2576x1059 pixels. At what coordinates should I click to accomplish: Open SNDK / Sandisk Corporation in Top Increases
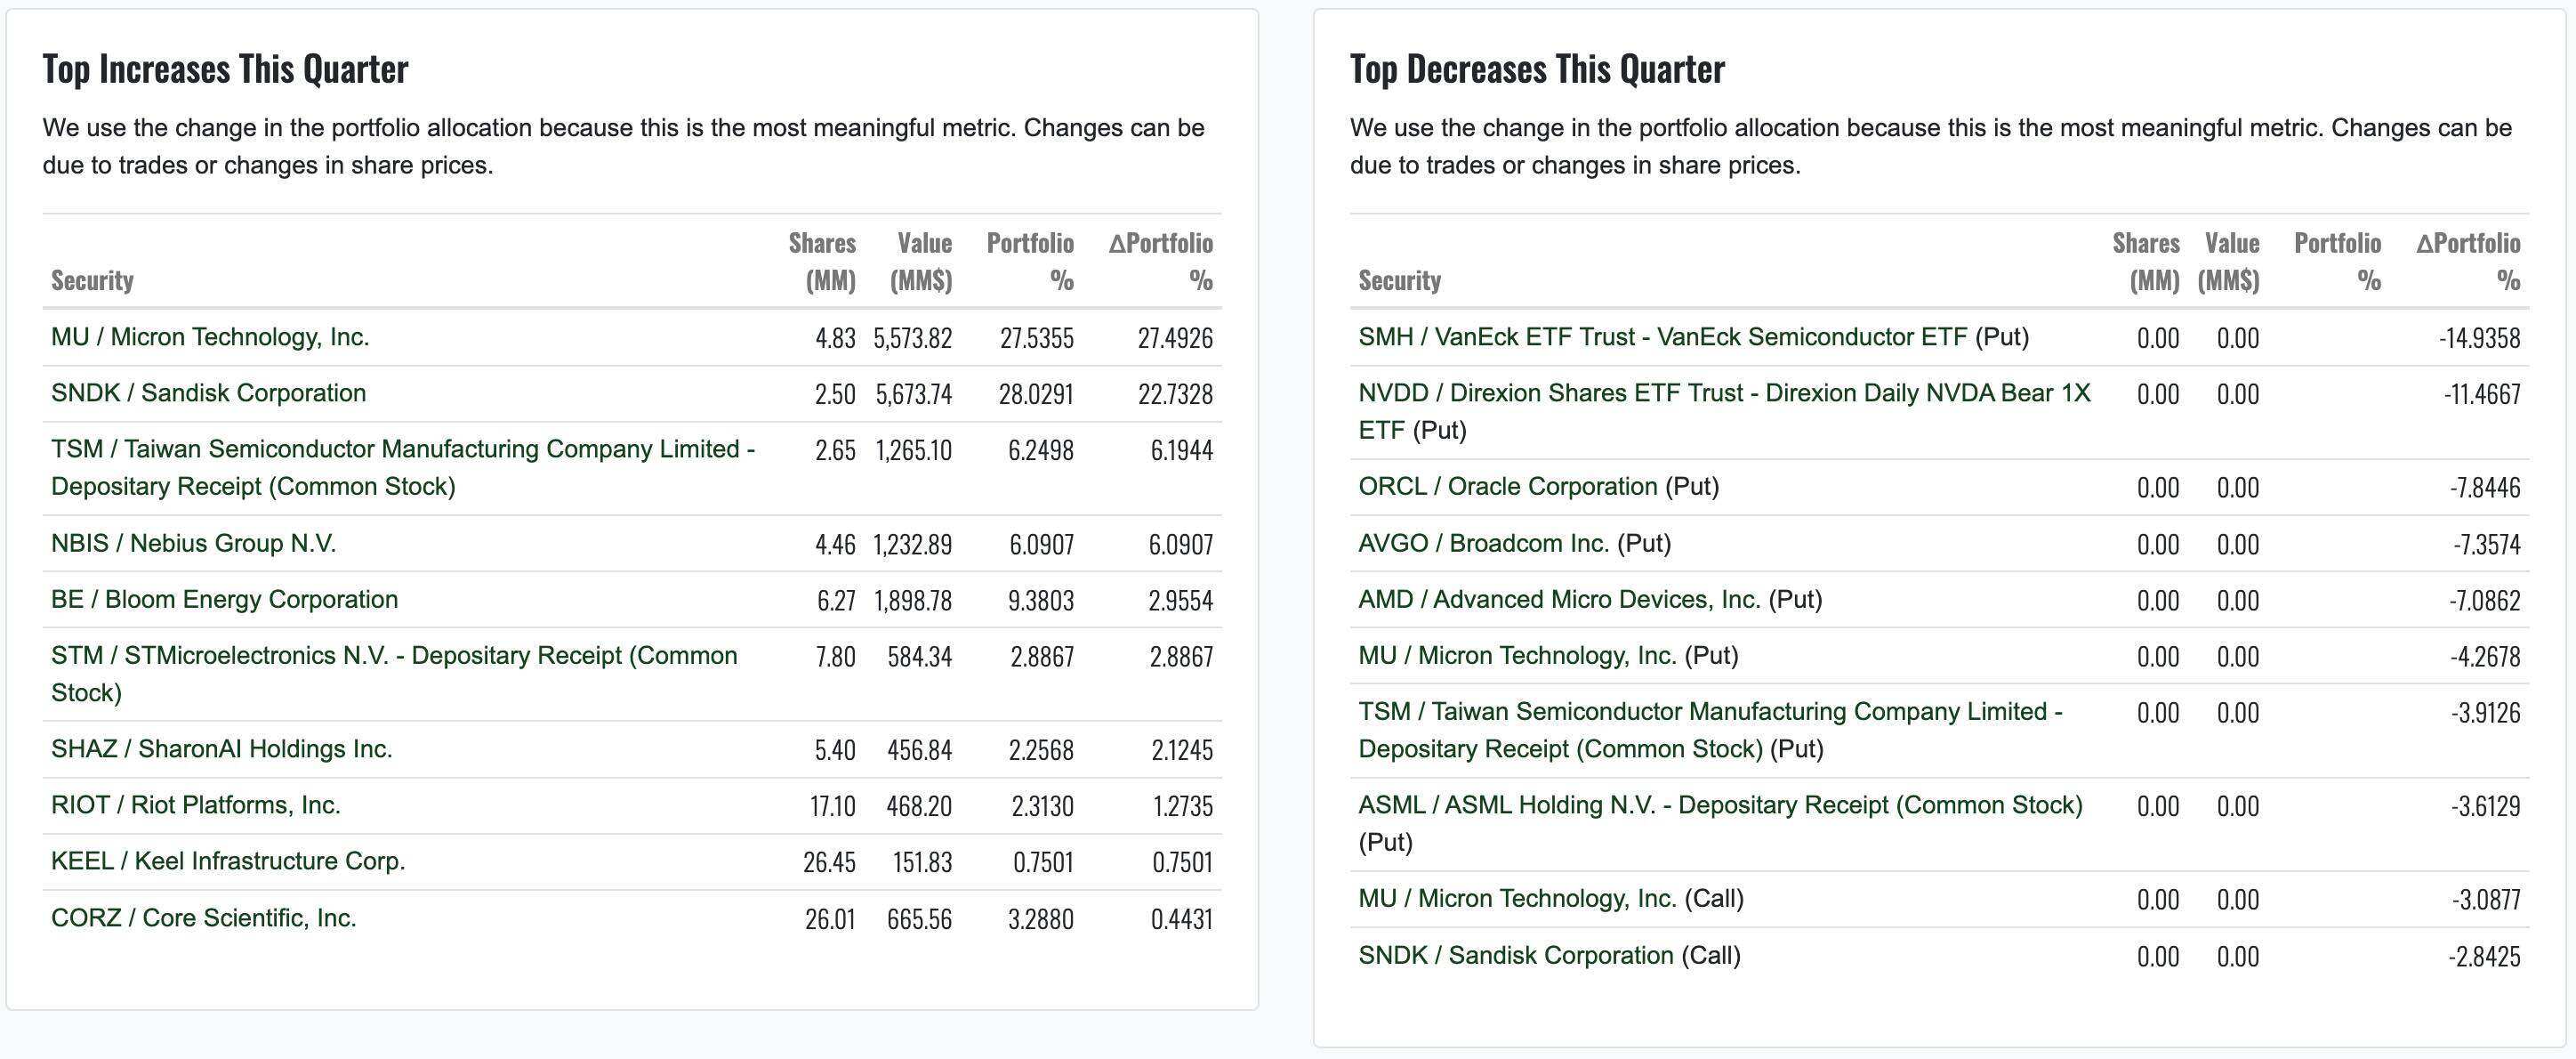[x=208, y=393]
